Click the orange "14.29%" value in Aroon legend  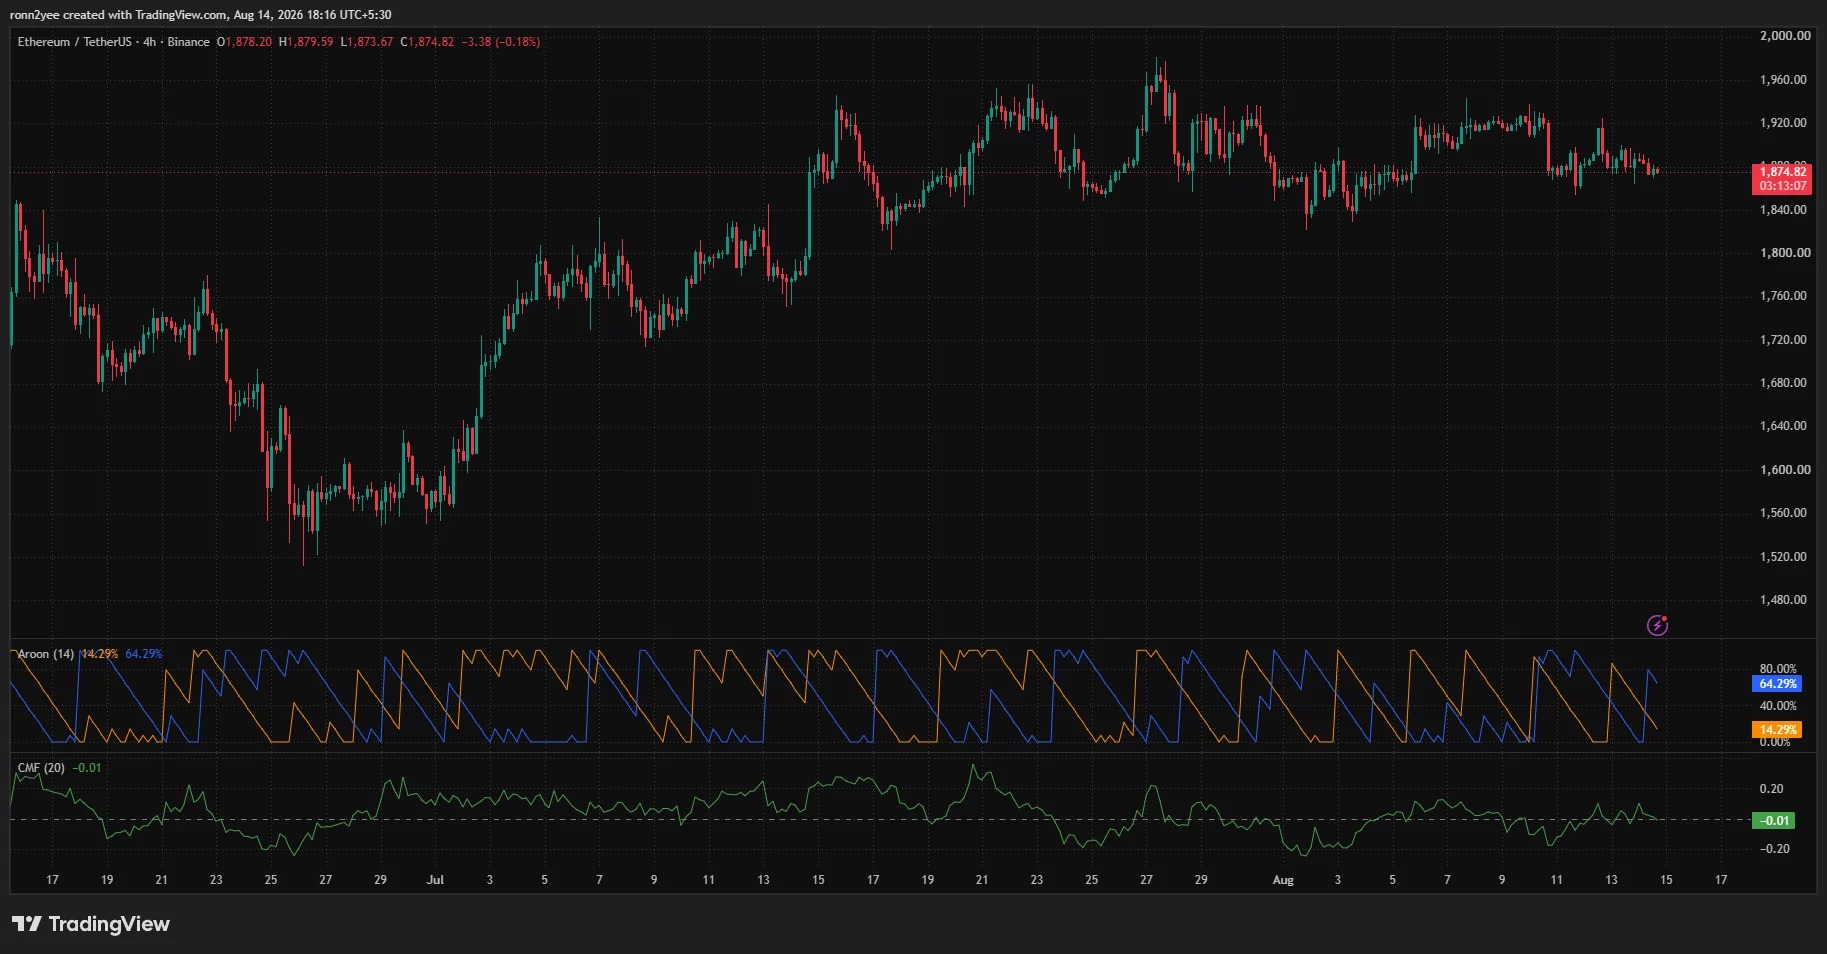pos(99,654)
